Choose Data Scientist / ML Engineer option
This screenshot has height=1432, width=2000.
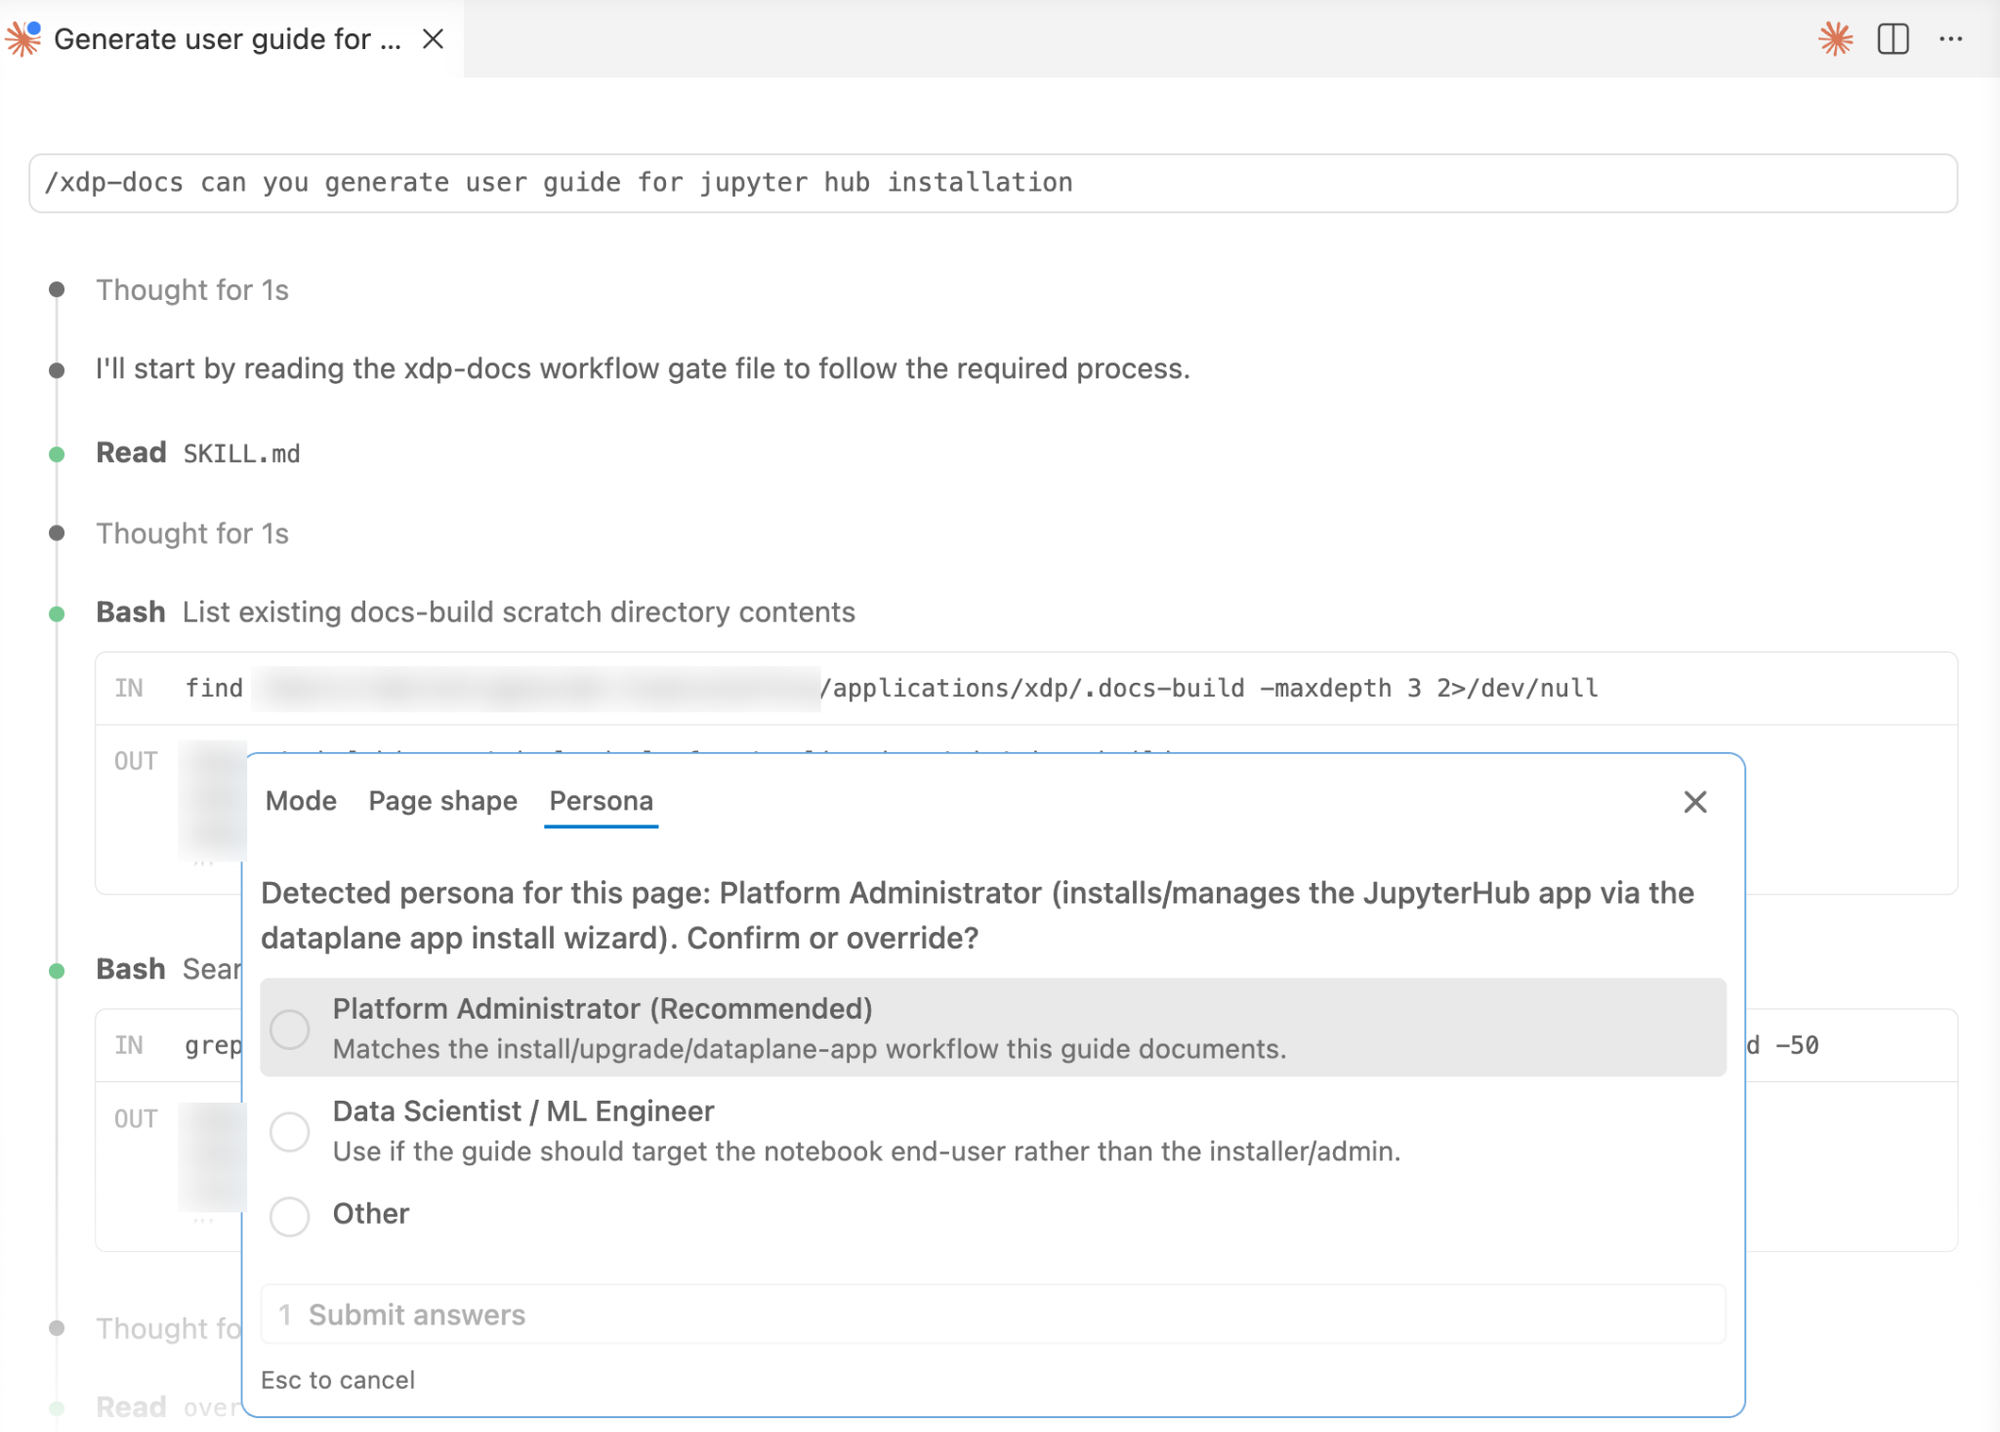290,1131
